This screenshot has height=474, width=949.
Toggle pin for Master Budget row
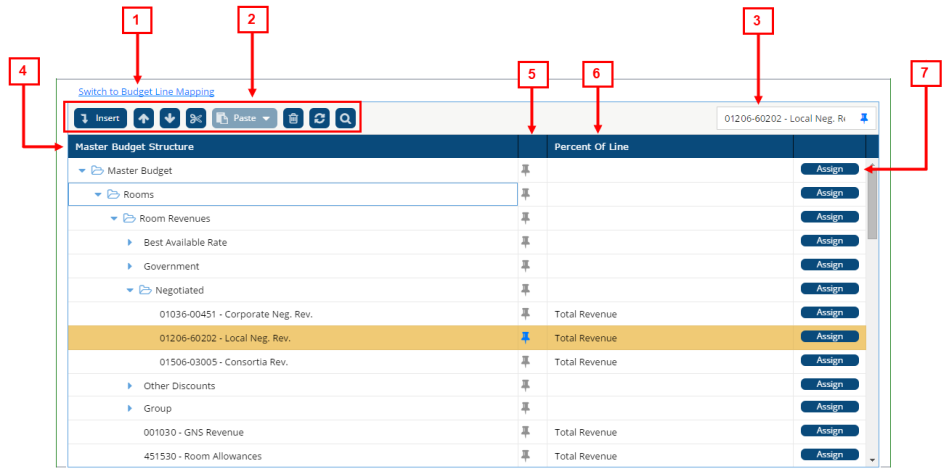click(x=525, y=170)
